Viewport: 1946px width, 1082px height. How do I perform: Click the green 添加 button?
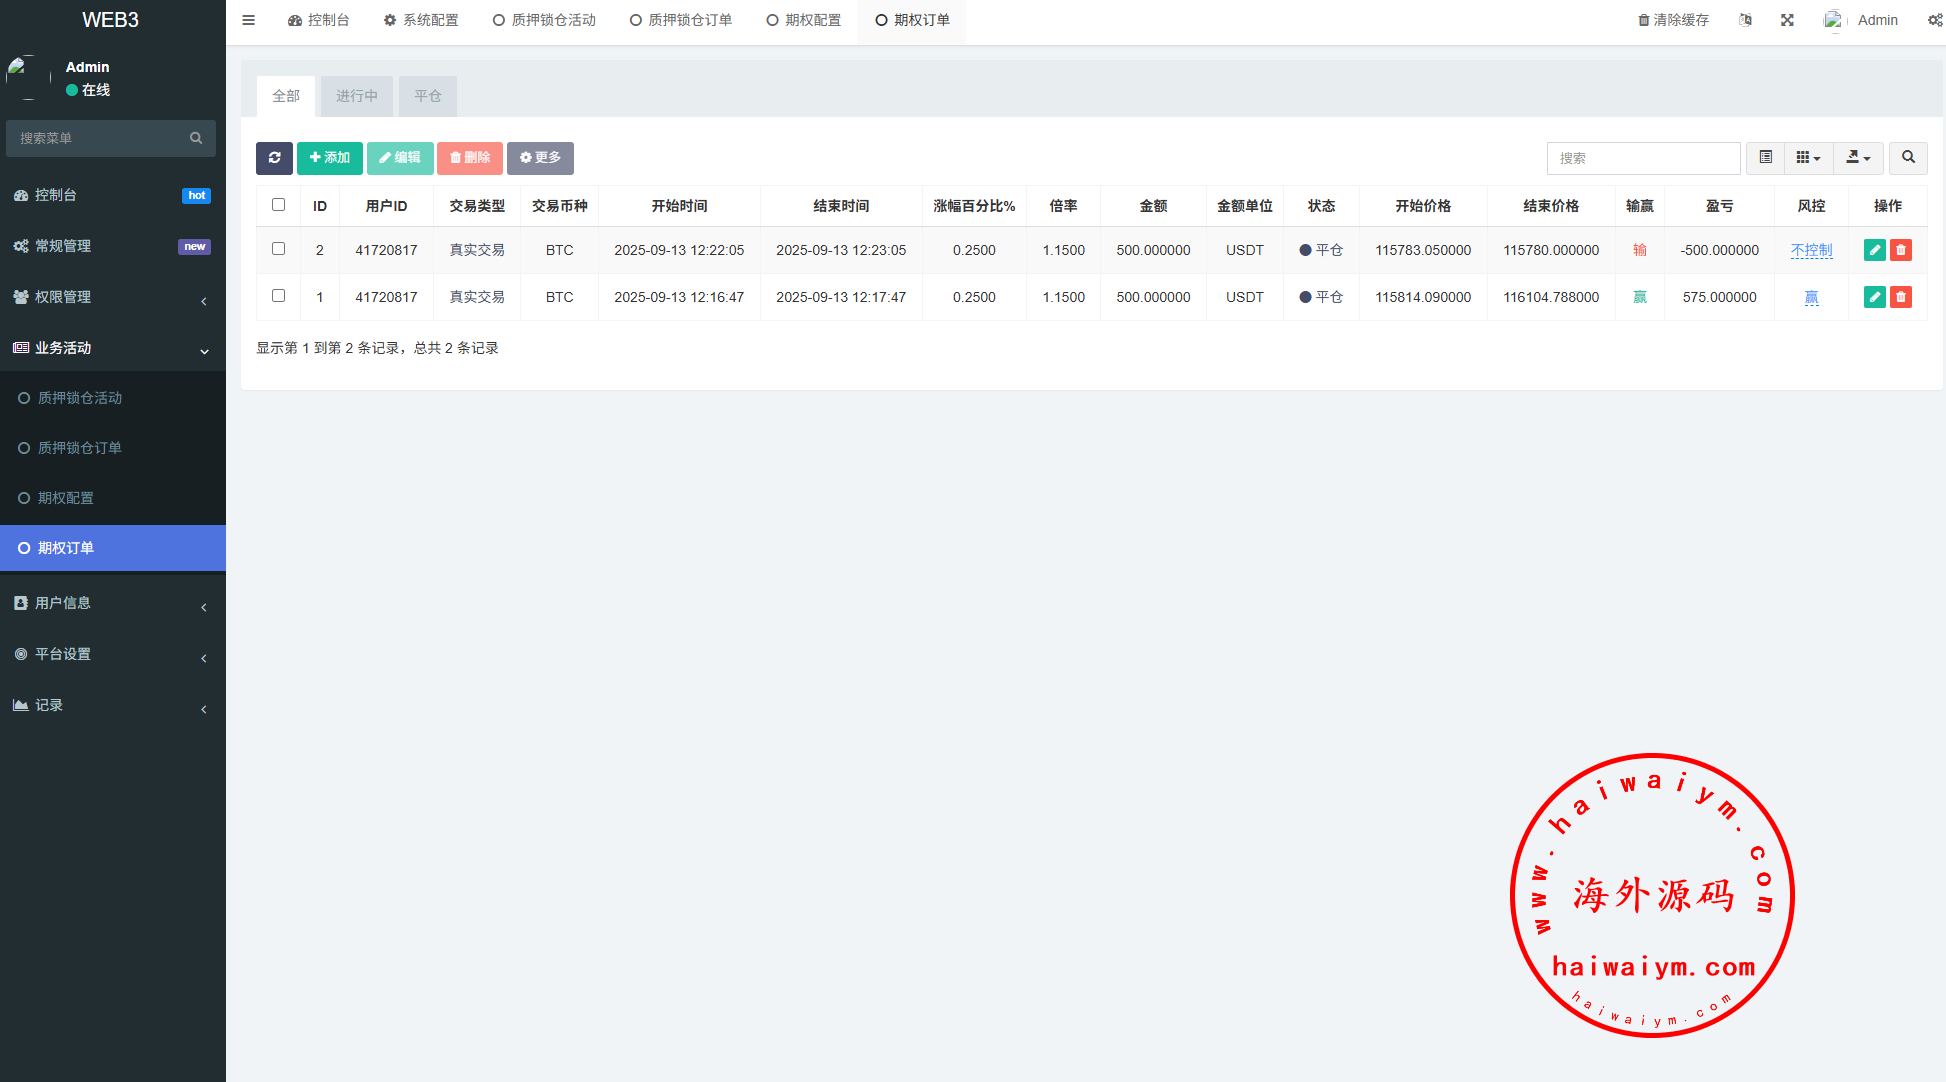click(330, 158)
